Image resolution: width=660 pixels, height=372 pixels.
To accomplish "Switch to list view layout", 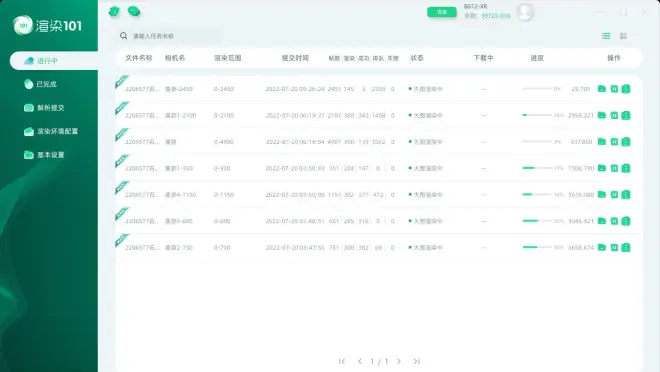I will [606, 36].
